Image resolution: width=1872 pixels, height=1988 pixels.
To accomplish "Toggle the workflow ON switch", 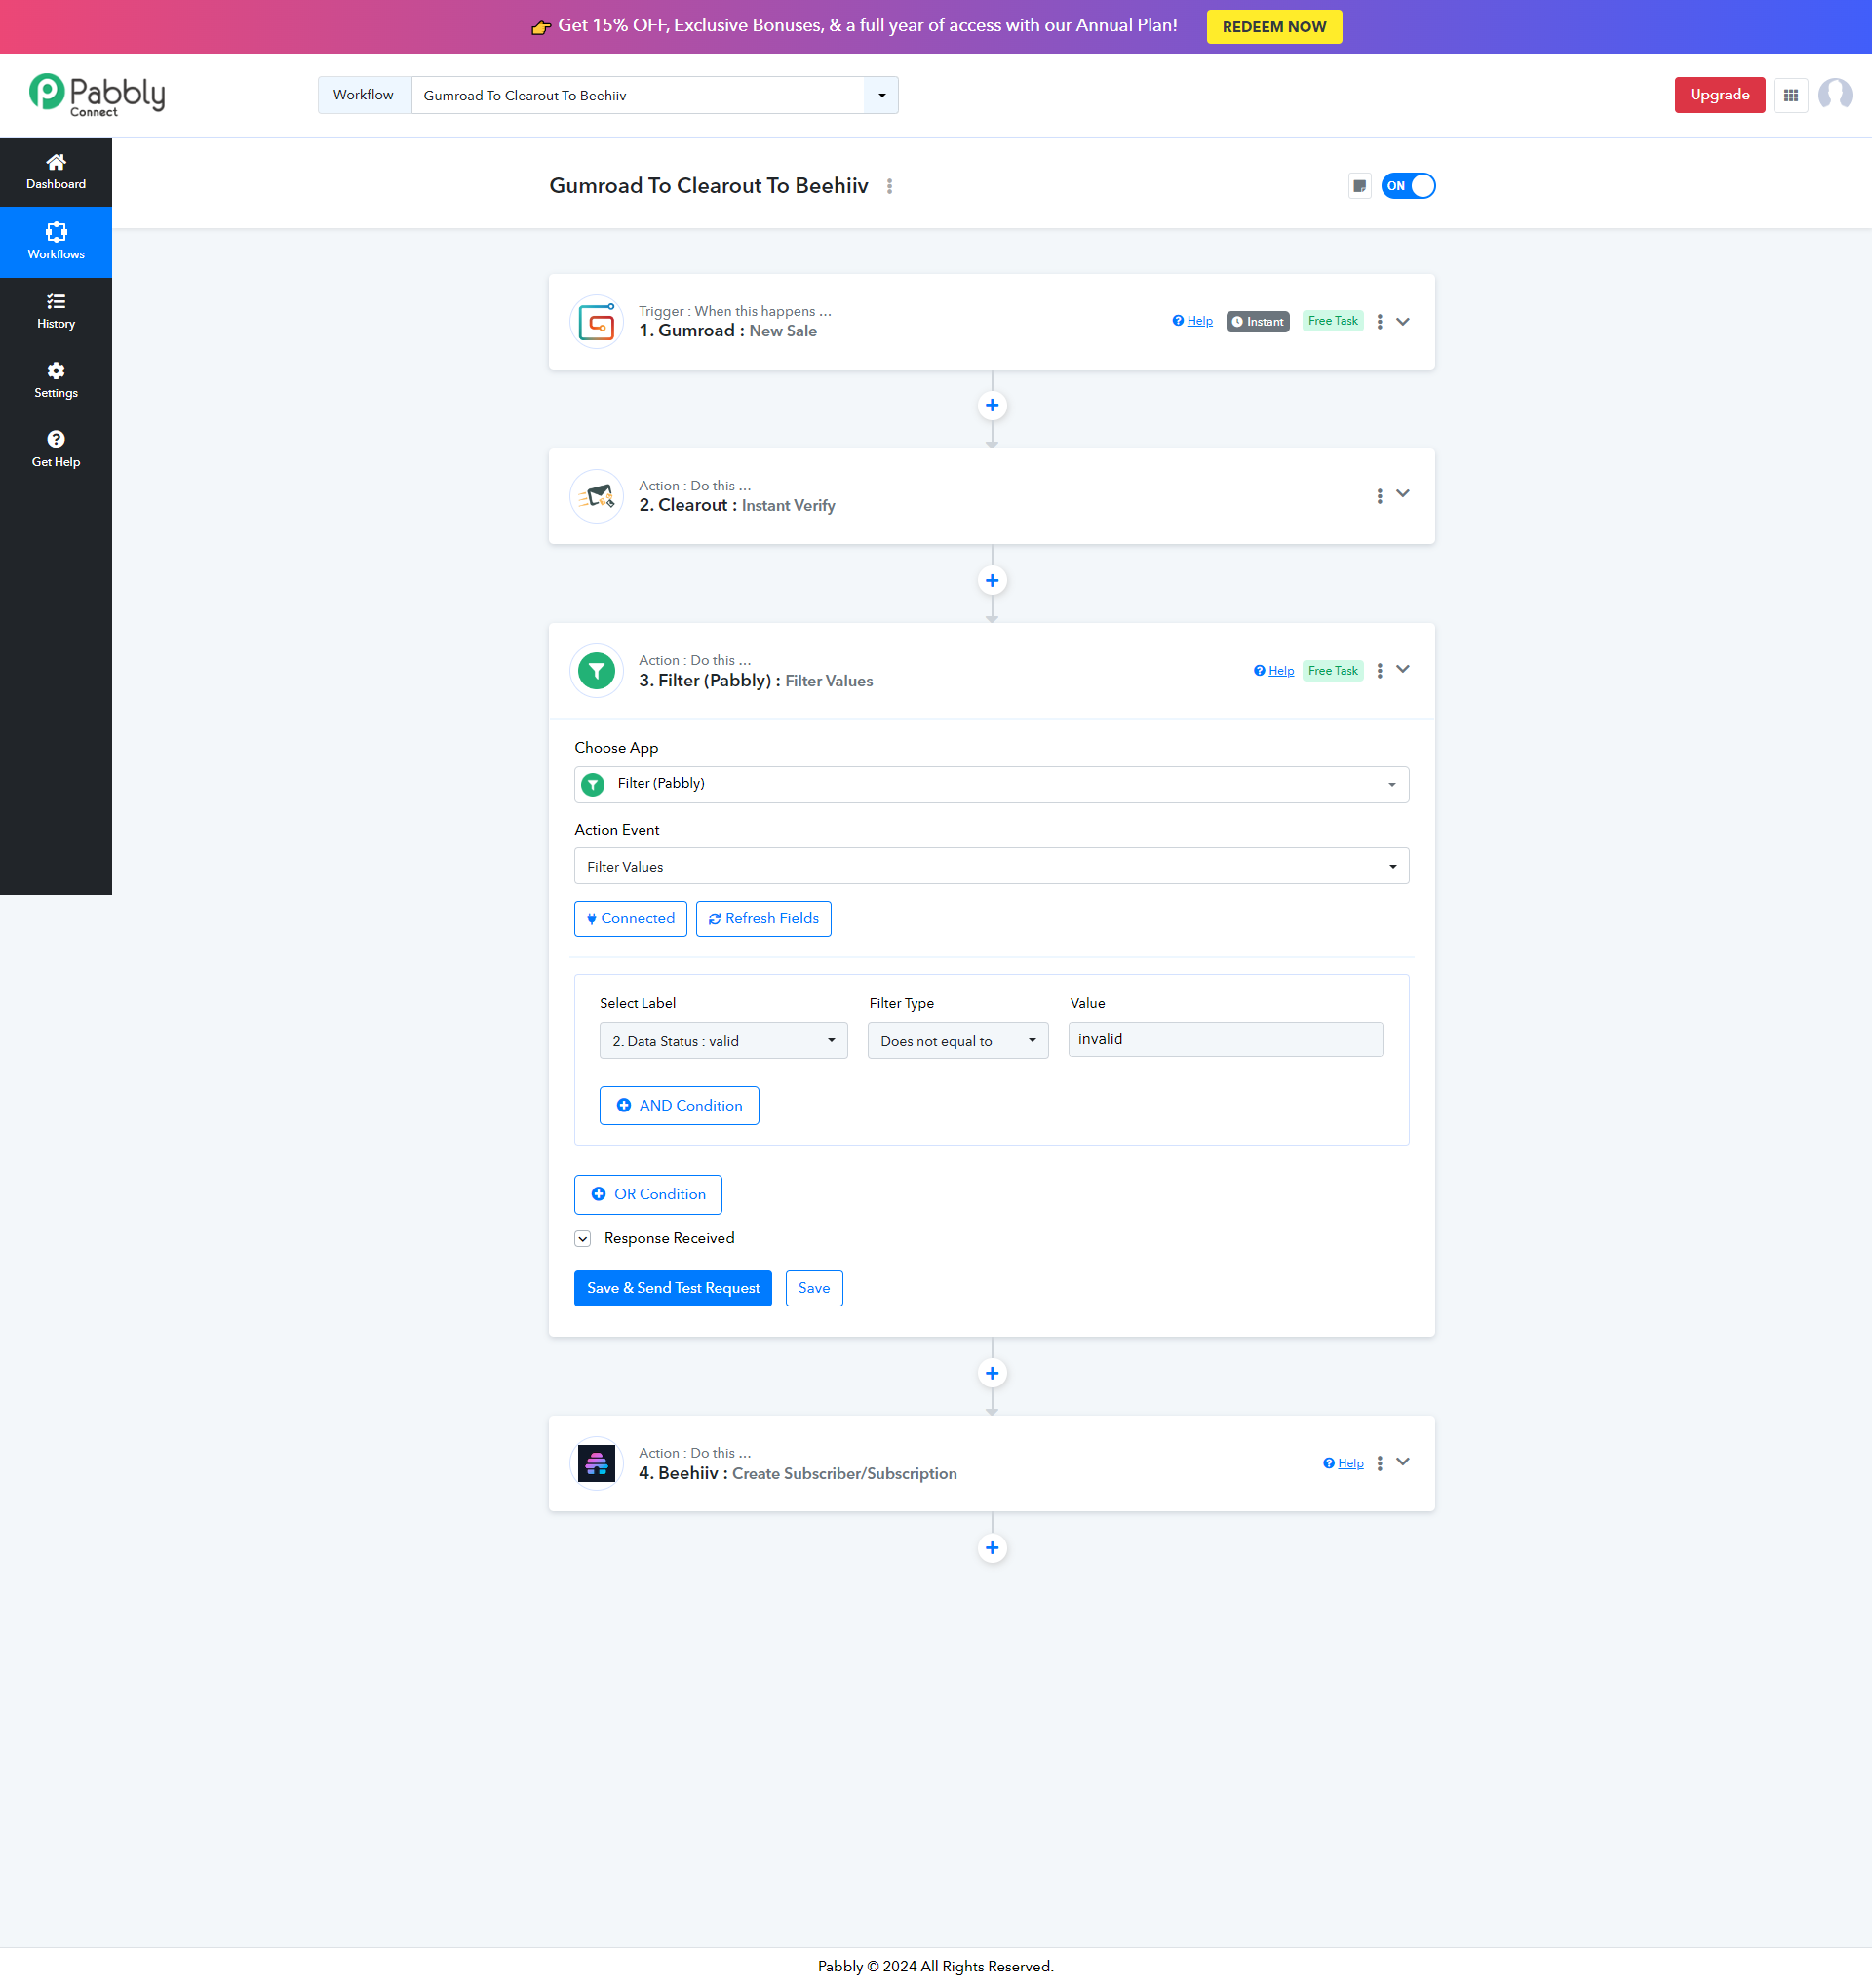I will (x=1408, y=186).
